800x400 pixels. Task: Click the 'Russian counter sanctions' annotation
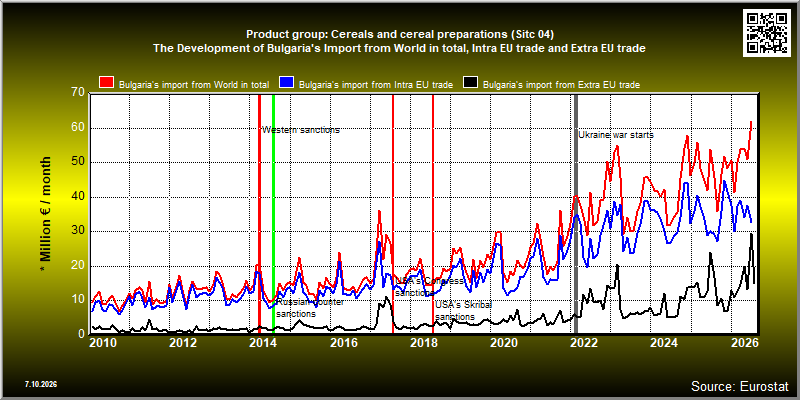pos(310,308)
